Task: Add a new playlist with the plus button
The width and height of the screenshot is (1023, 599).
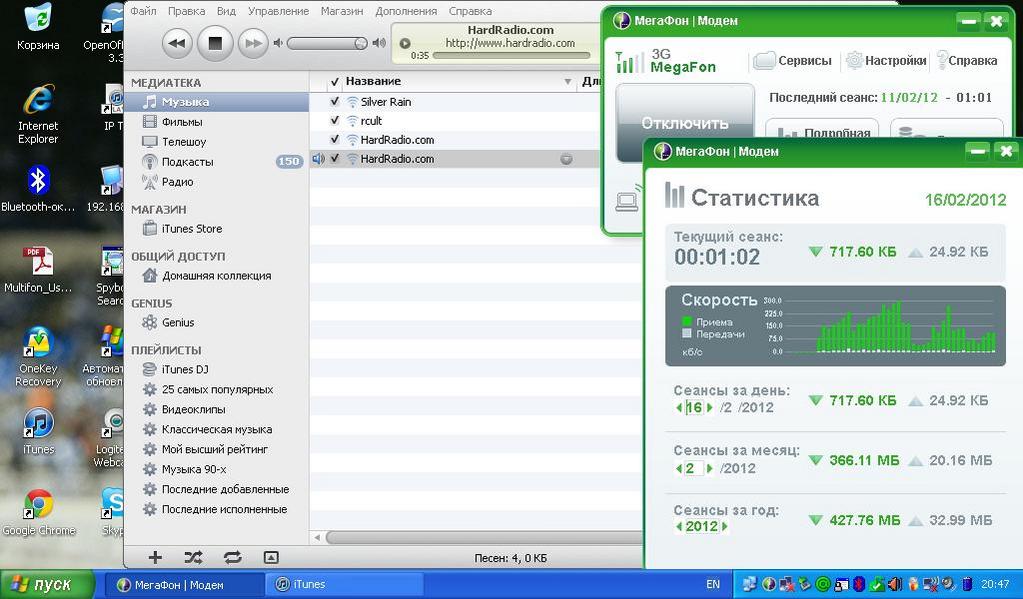Action: click(x=155, y=557)
